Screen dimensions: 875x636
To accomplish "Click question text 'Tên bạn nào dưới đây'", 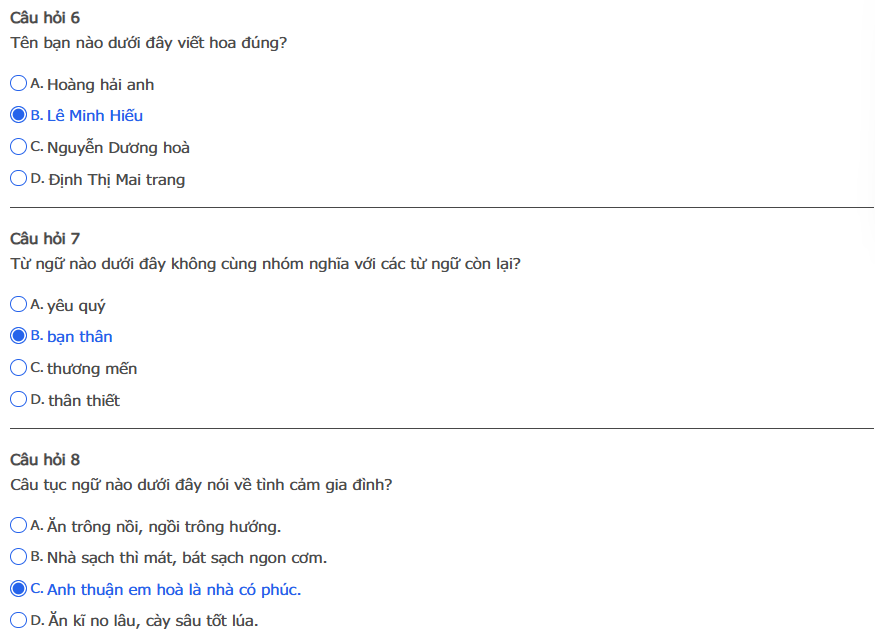I will 149,43.
